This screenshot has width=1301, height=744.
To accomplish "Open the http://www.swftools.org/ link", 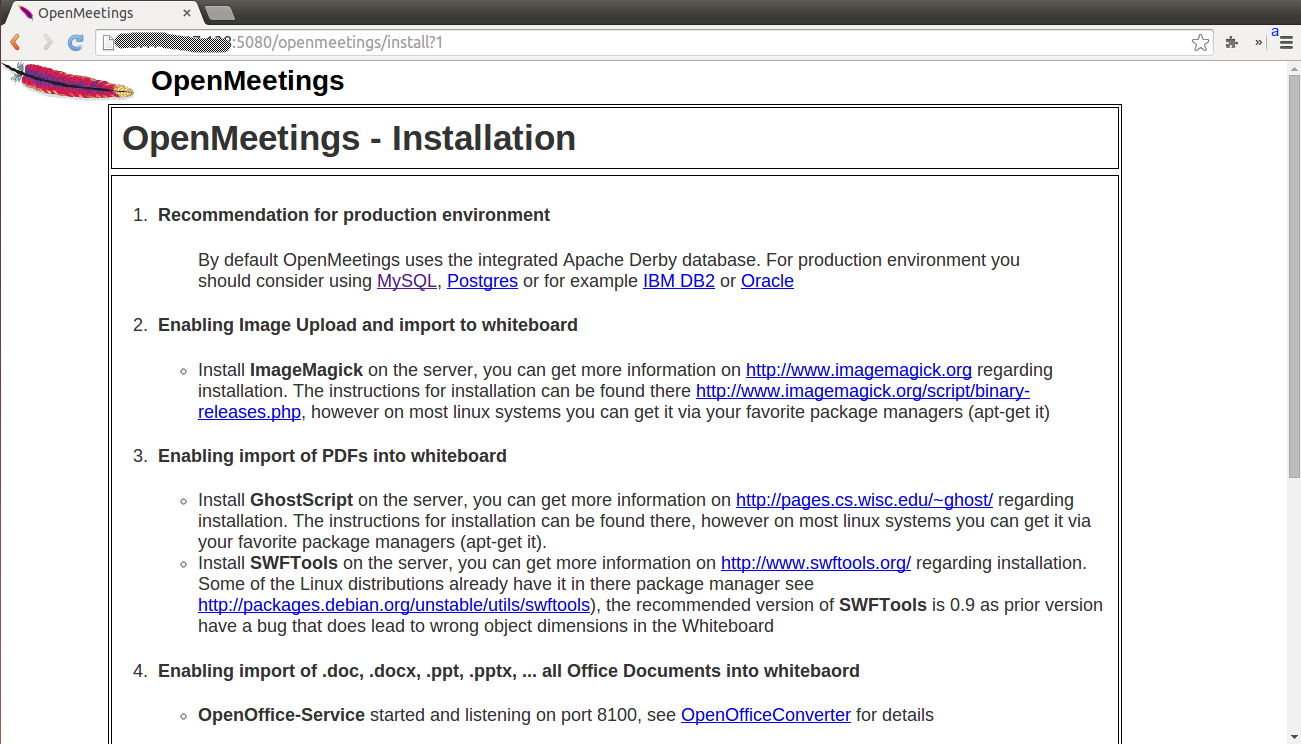I will tap(816, 563).
